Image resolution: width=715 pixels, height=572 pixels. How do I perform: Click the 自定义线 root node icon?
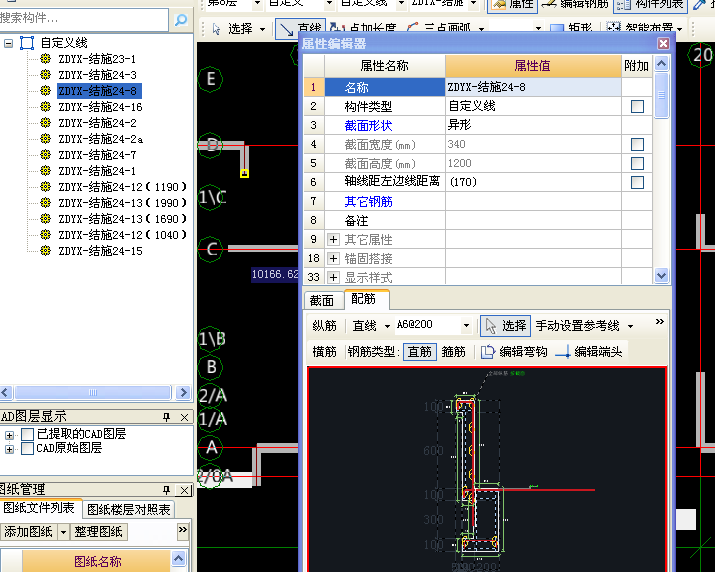coord(27,43)
